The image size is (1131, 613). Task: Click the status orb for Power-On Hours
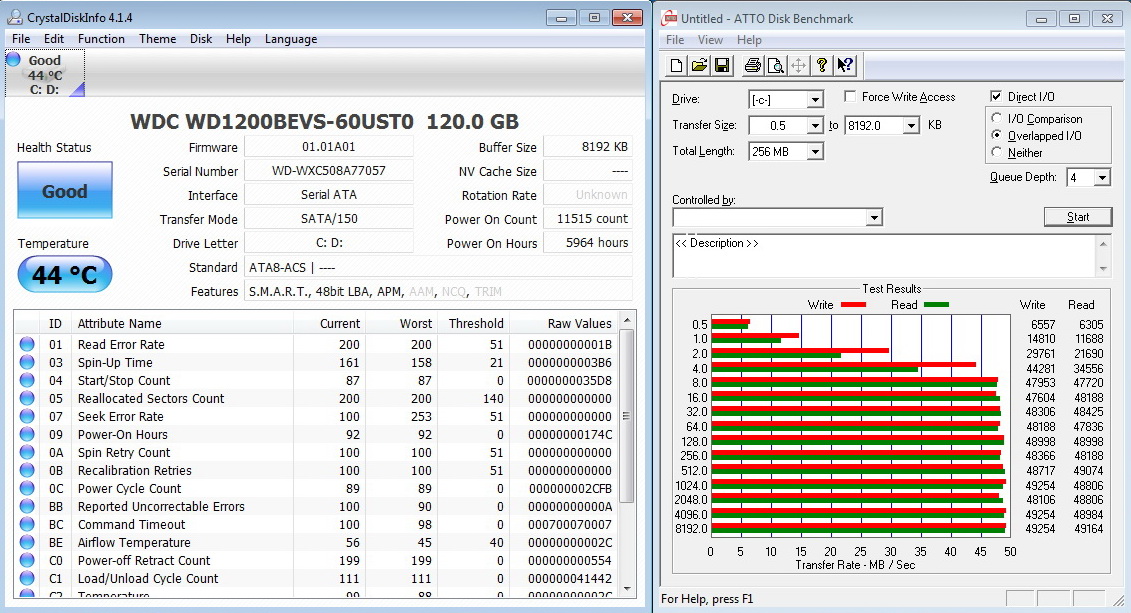click(27, 434)
